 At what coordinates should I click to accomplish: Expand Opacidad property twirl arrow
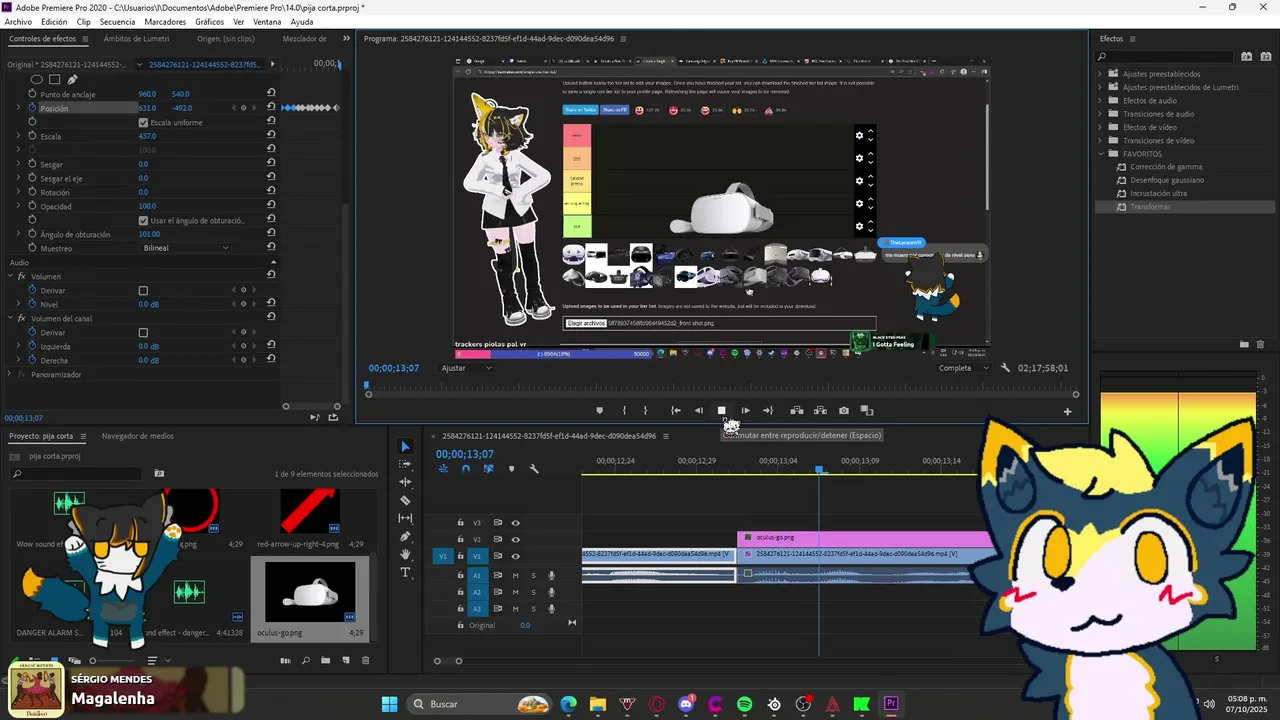point(18,206)
